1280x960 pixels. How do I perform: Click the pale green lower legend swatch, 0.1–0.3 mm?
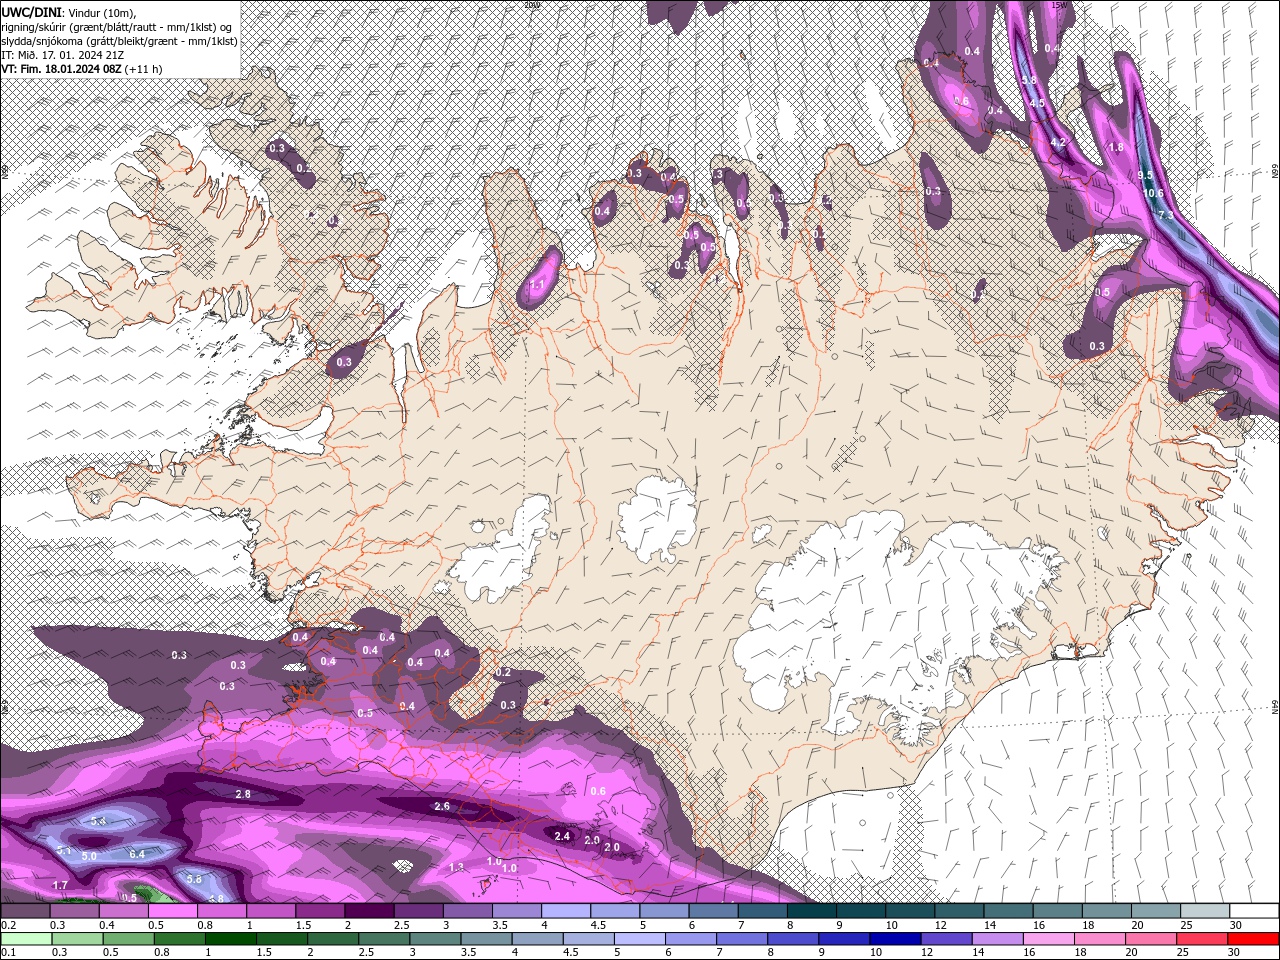pyautogui.click(x=25, y=939)
